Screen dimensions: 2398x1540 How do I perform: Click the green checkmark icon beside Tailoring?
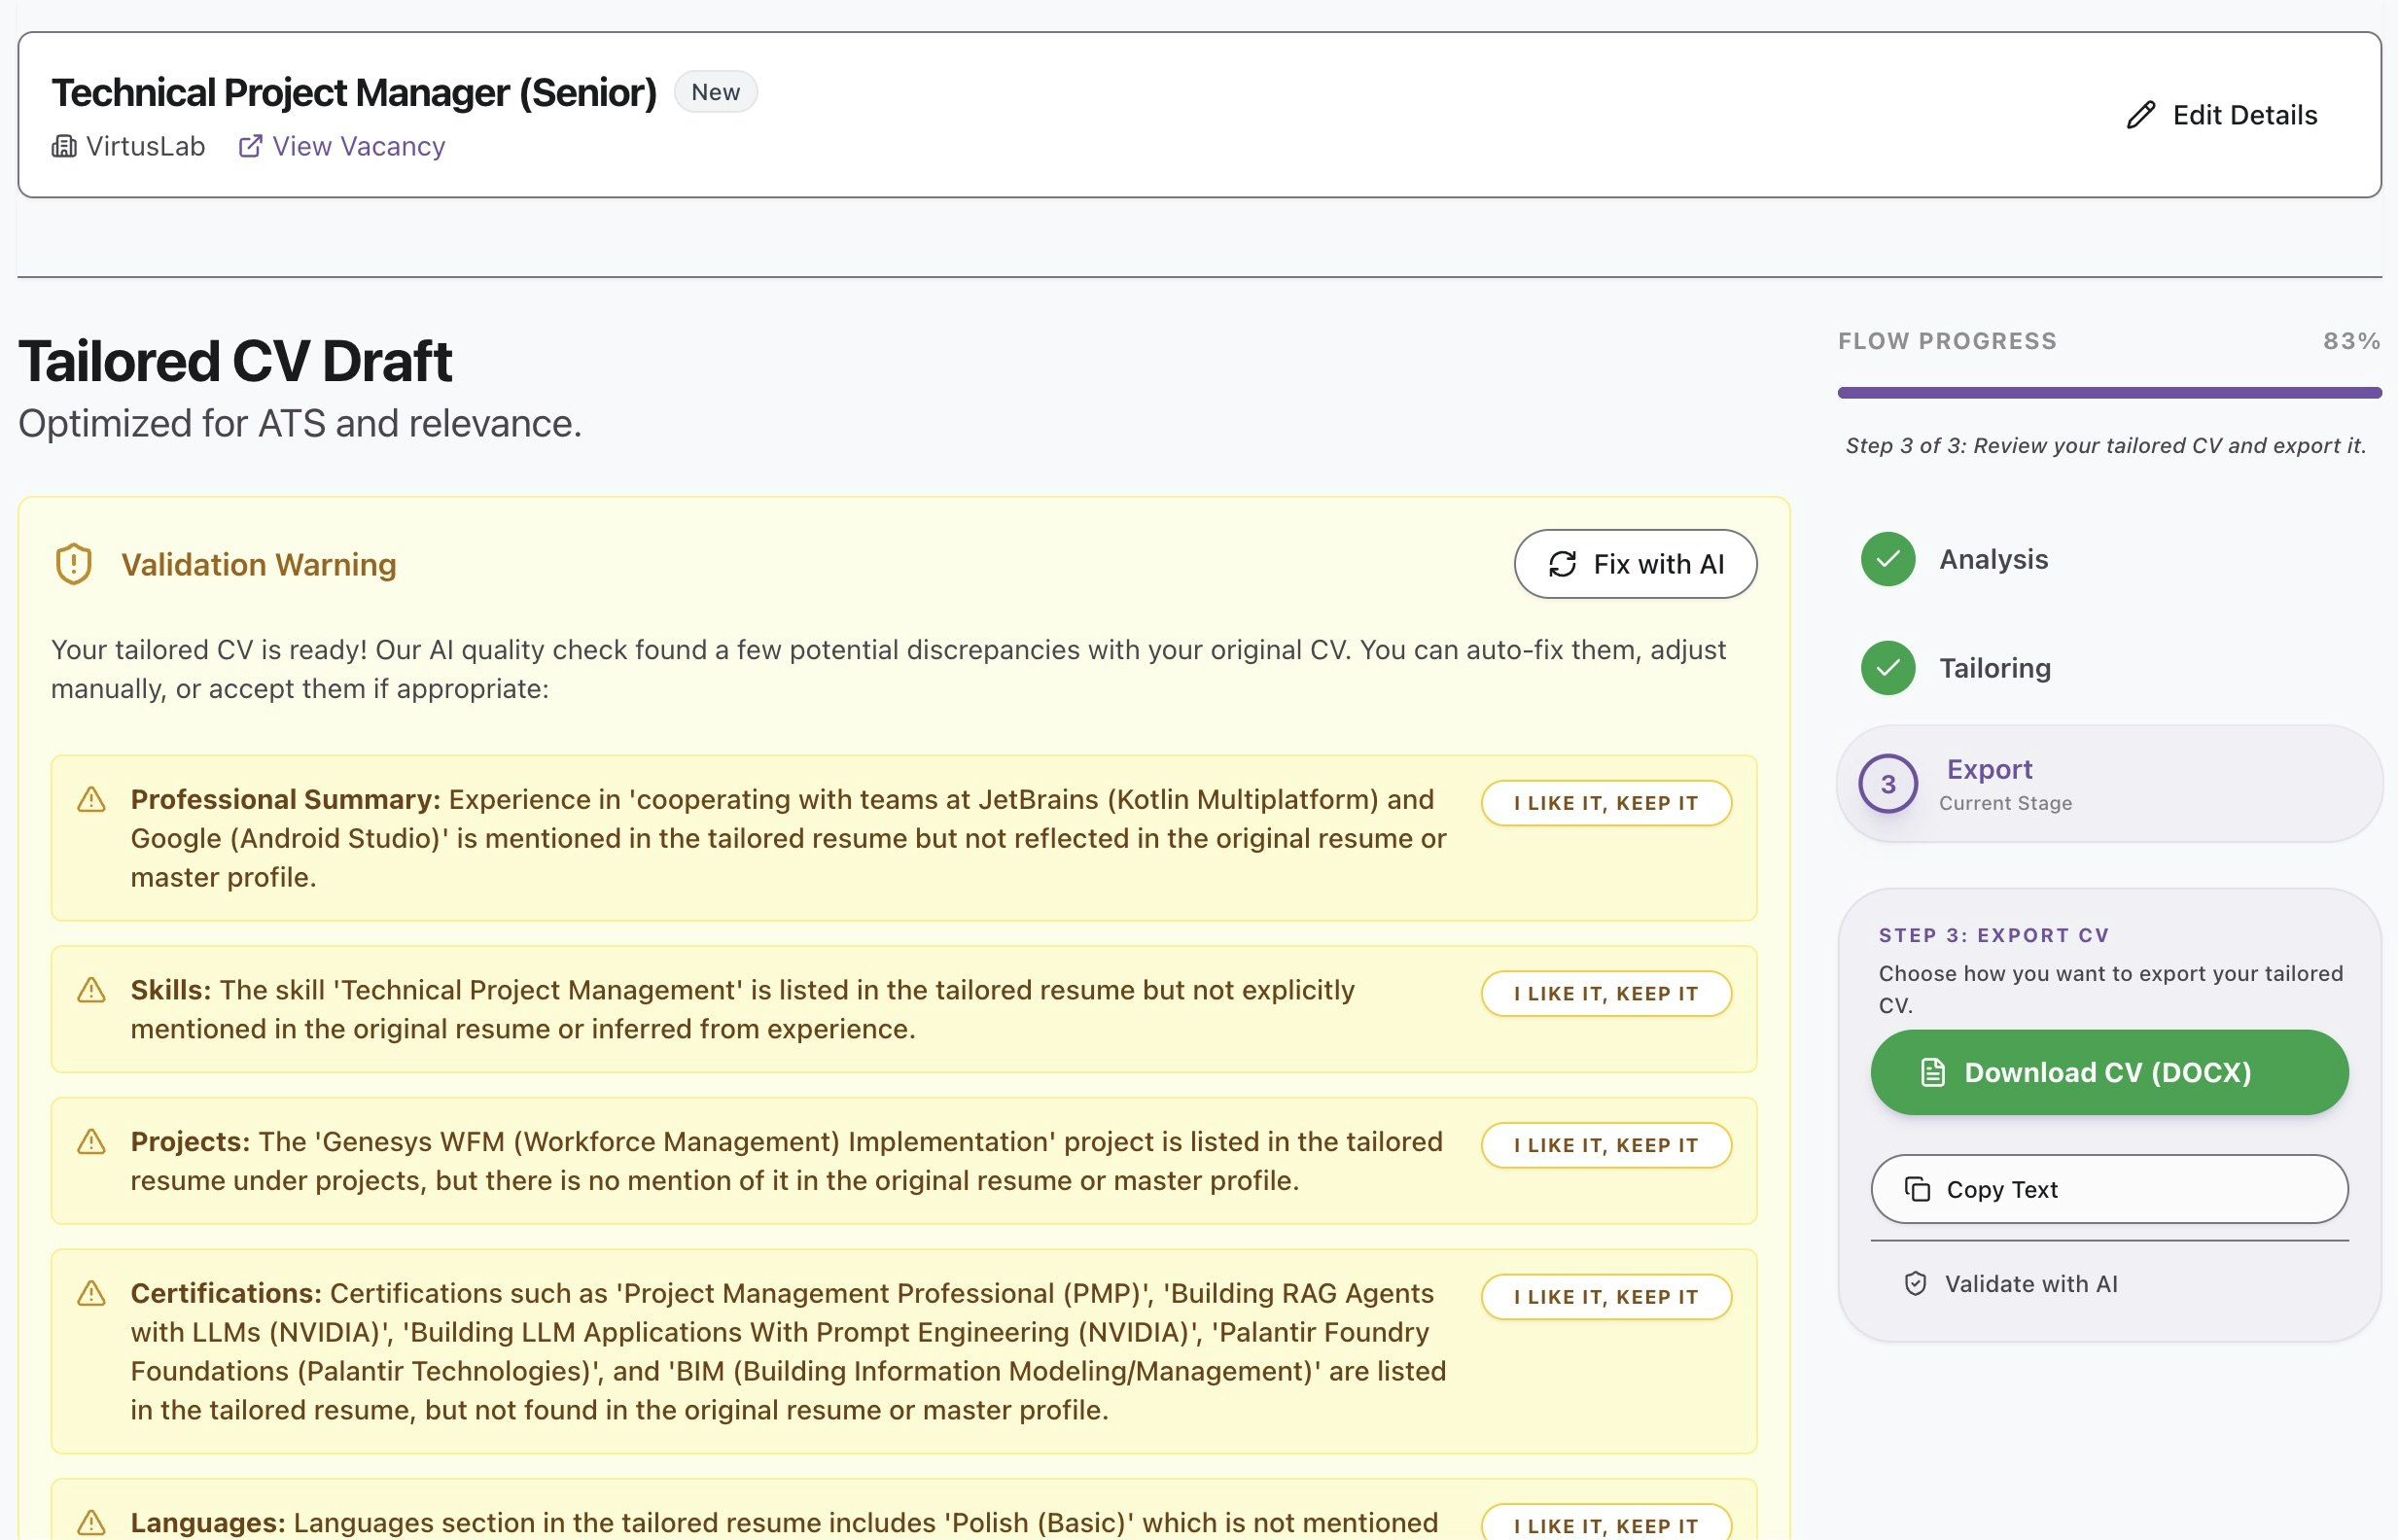pyautogui.click(x=1887, y=668)
